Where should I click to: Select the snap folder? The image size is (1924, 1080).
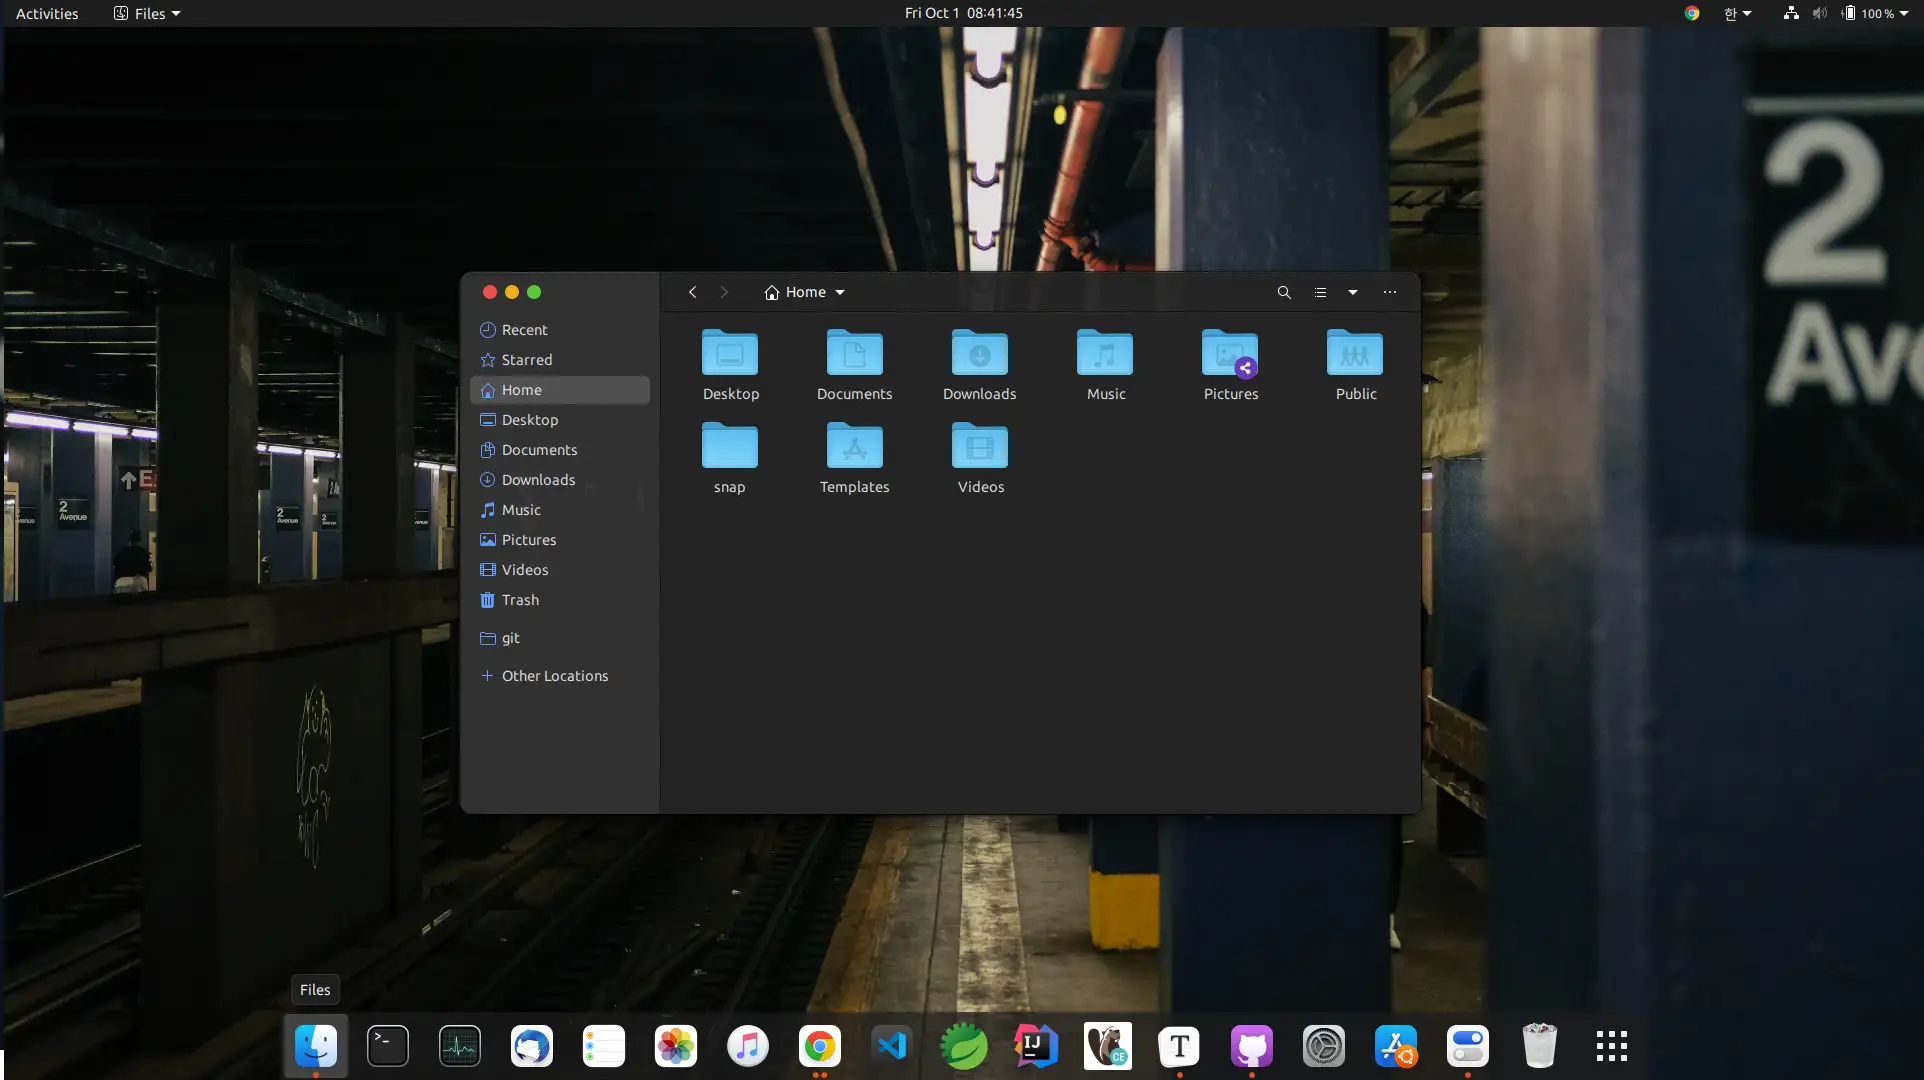[729, 447]
